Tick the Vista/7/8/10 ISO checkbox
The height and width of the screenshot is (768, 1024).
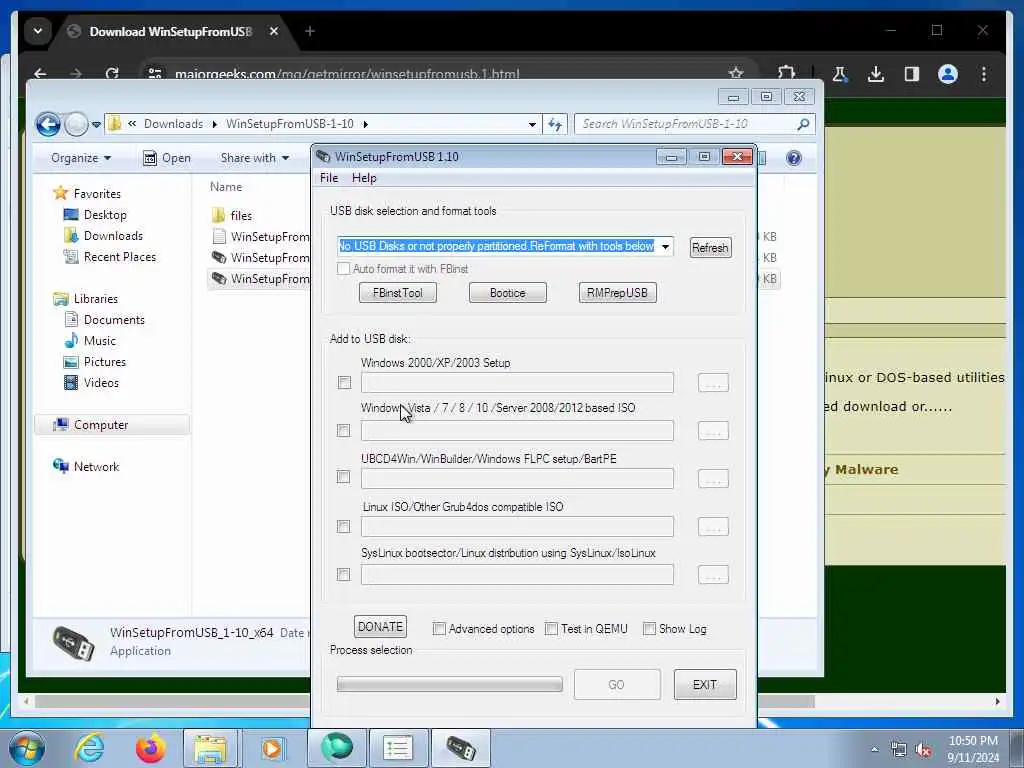(x=344, y=430)
